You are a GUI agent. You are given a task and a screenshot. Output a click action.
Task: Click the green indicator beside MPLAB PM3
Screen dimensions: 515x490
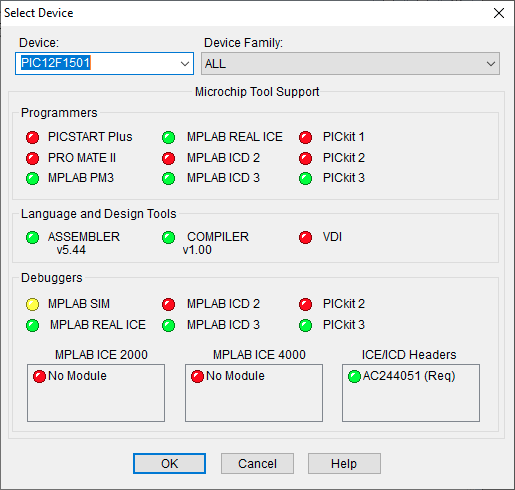[33, 178]
